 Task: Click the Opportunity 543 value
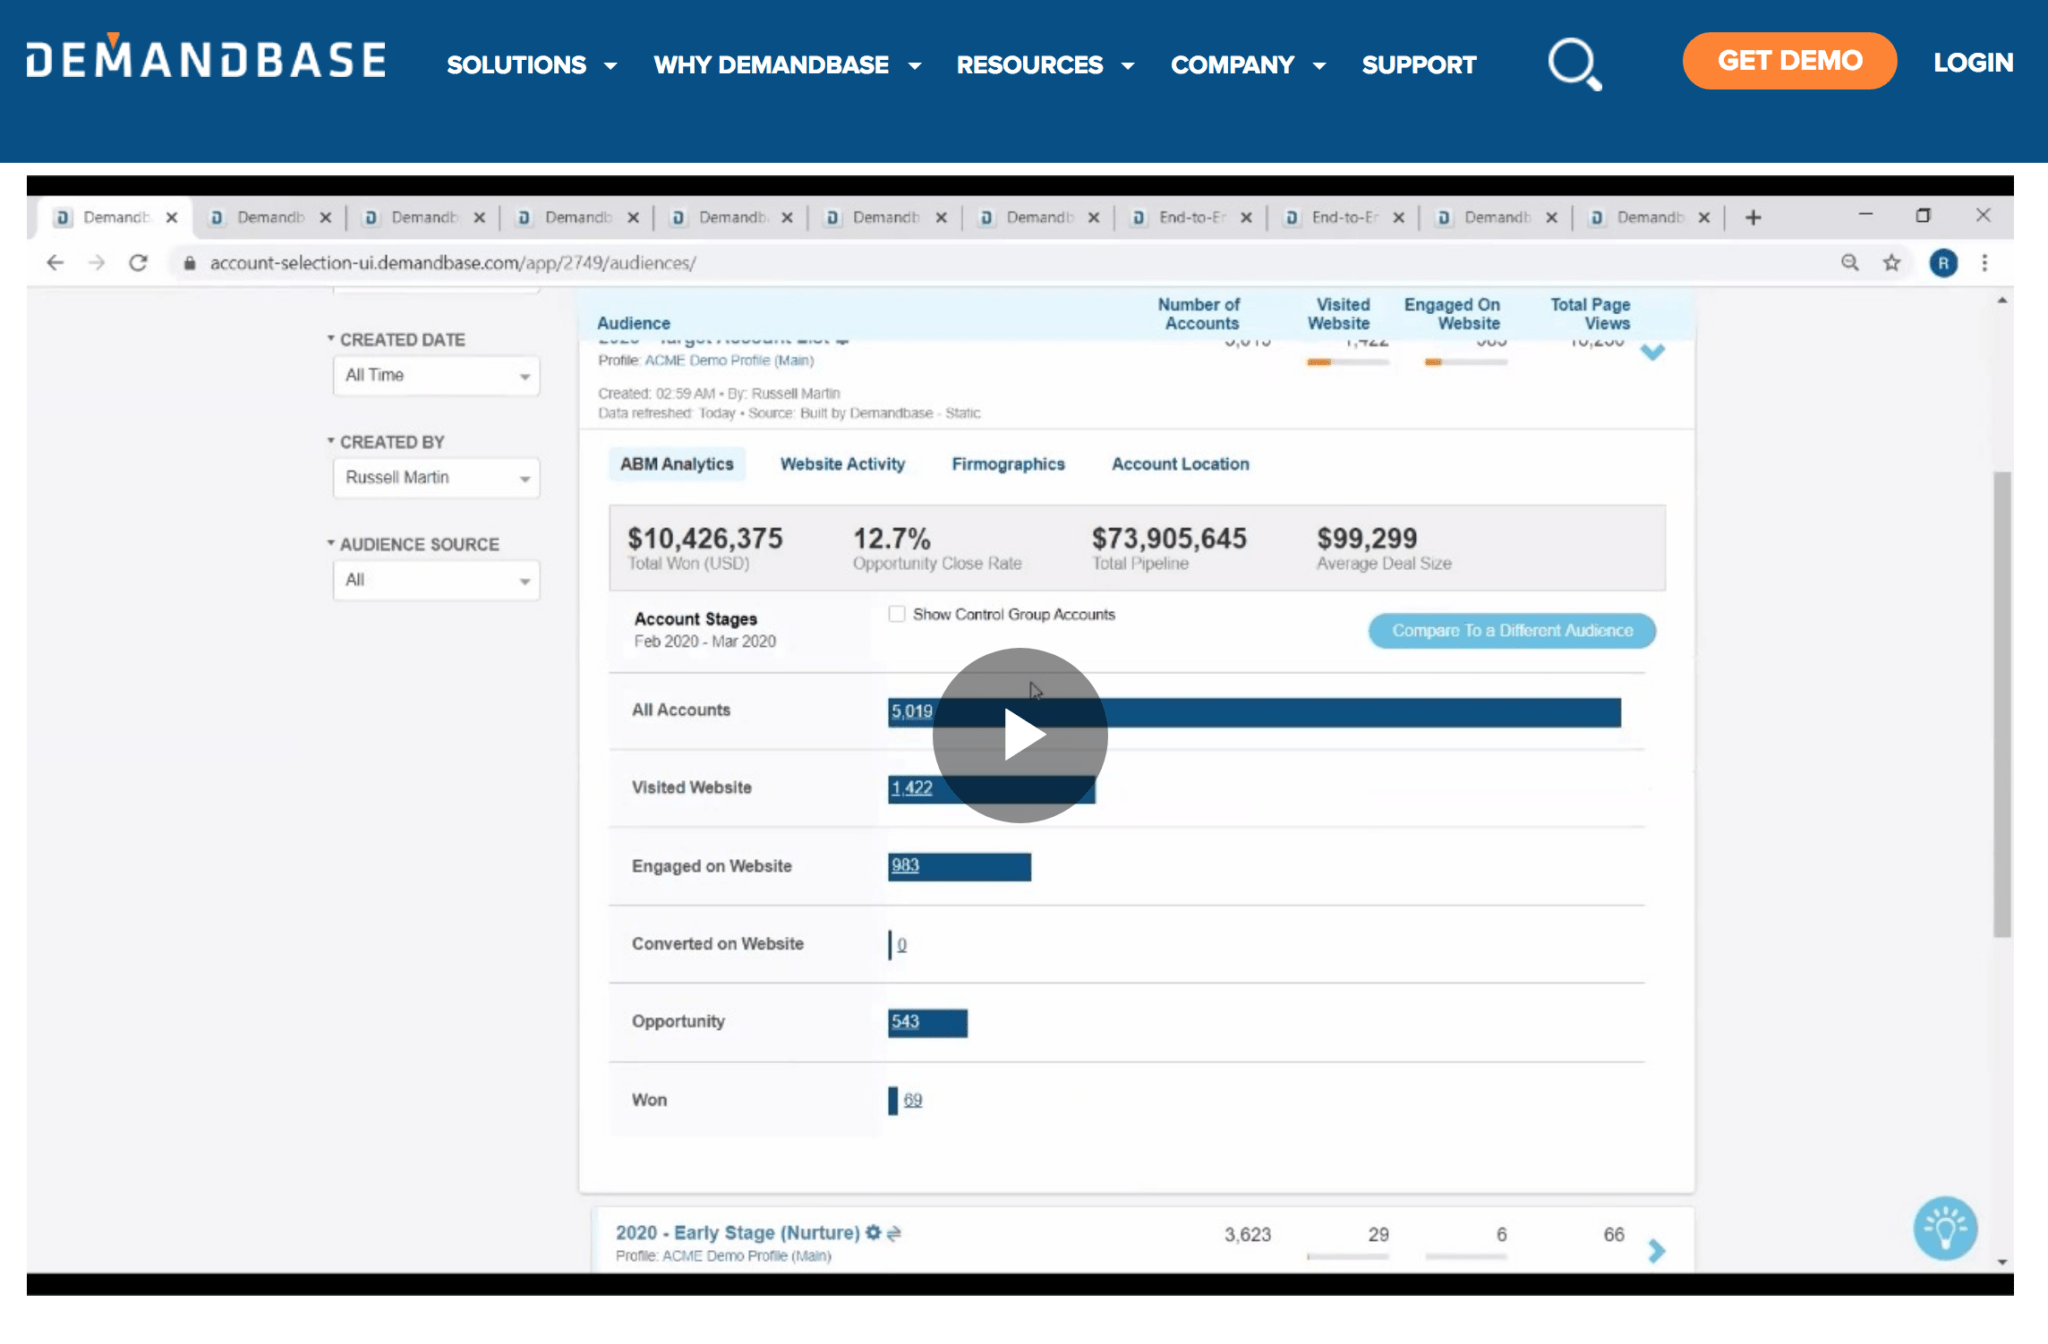coord(905,1022)
